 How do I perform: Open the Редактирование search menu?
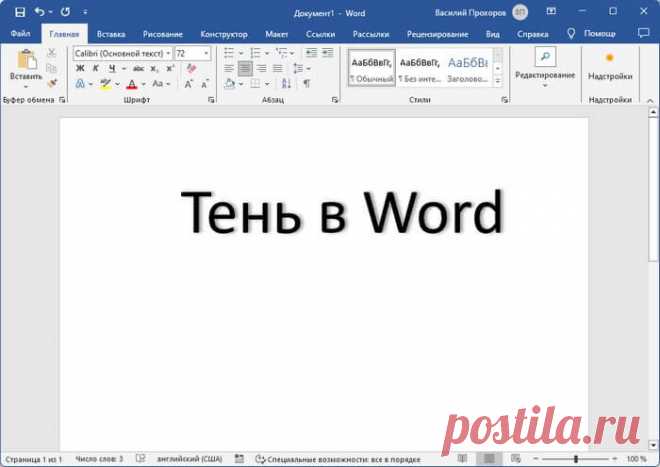click(x=545, y=67)
